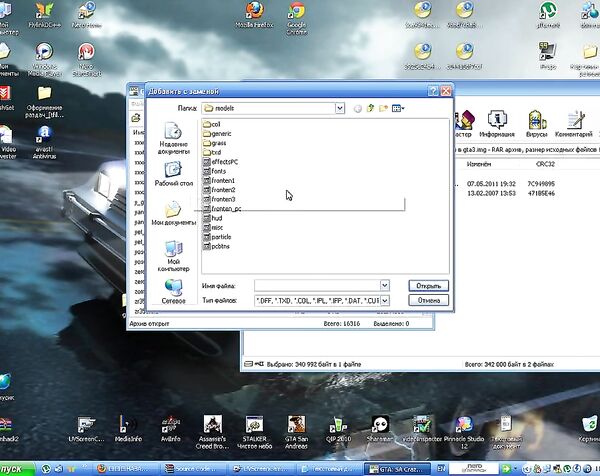Open the view menu icon in dialog toolbar
600x476 pixels.
tap(398, 107)
